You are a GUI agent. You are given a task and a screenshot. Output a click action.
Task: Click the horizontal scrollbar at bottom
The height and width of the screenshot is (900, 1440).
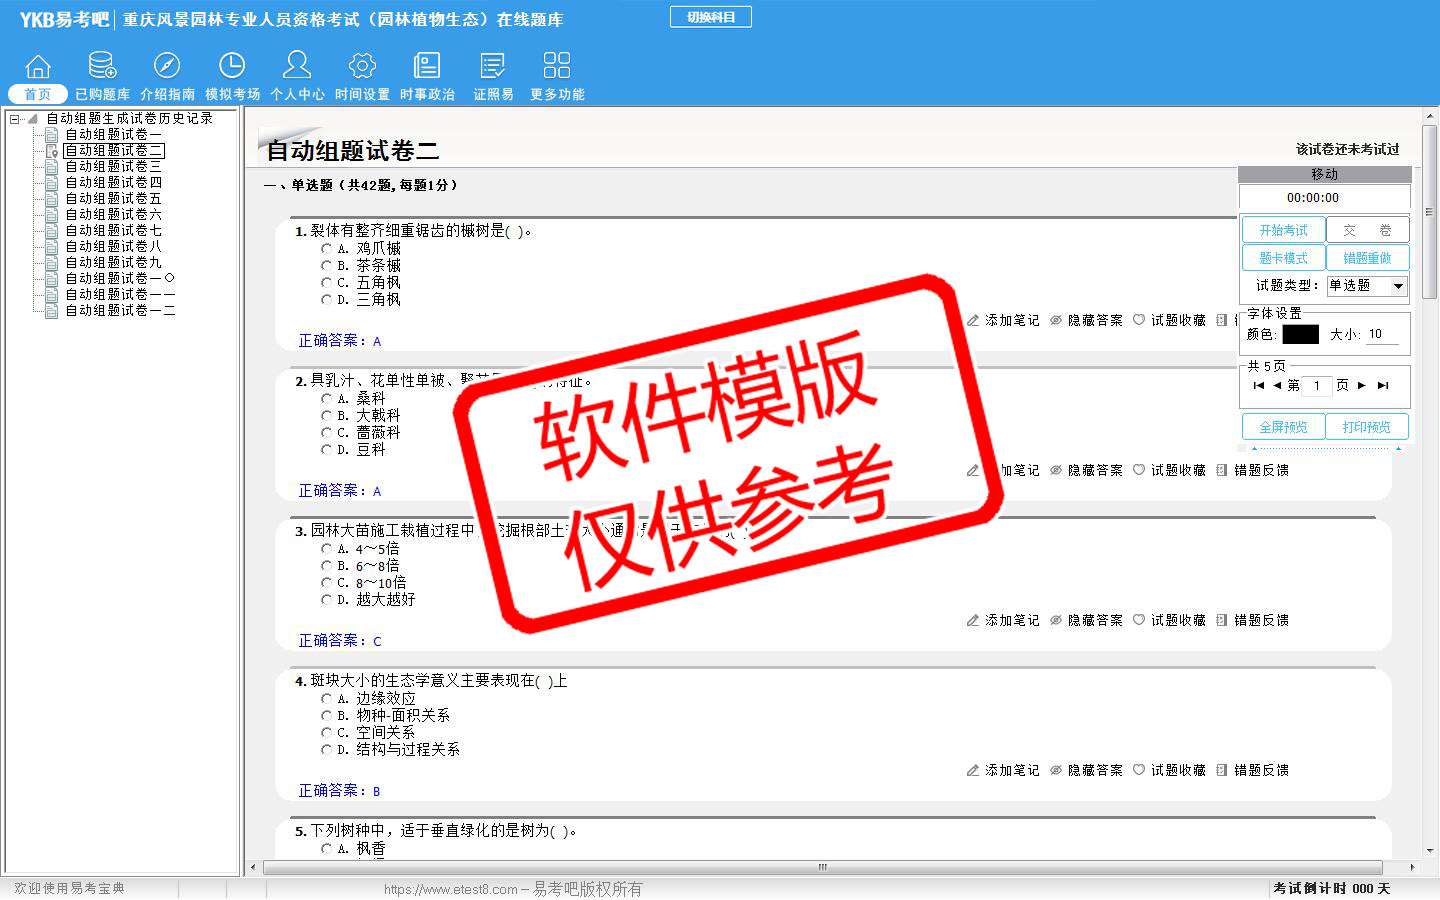pos(822,867)
